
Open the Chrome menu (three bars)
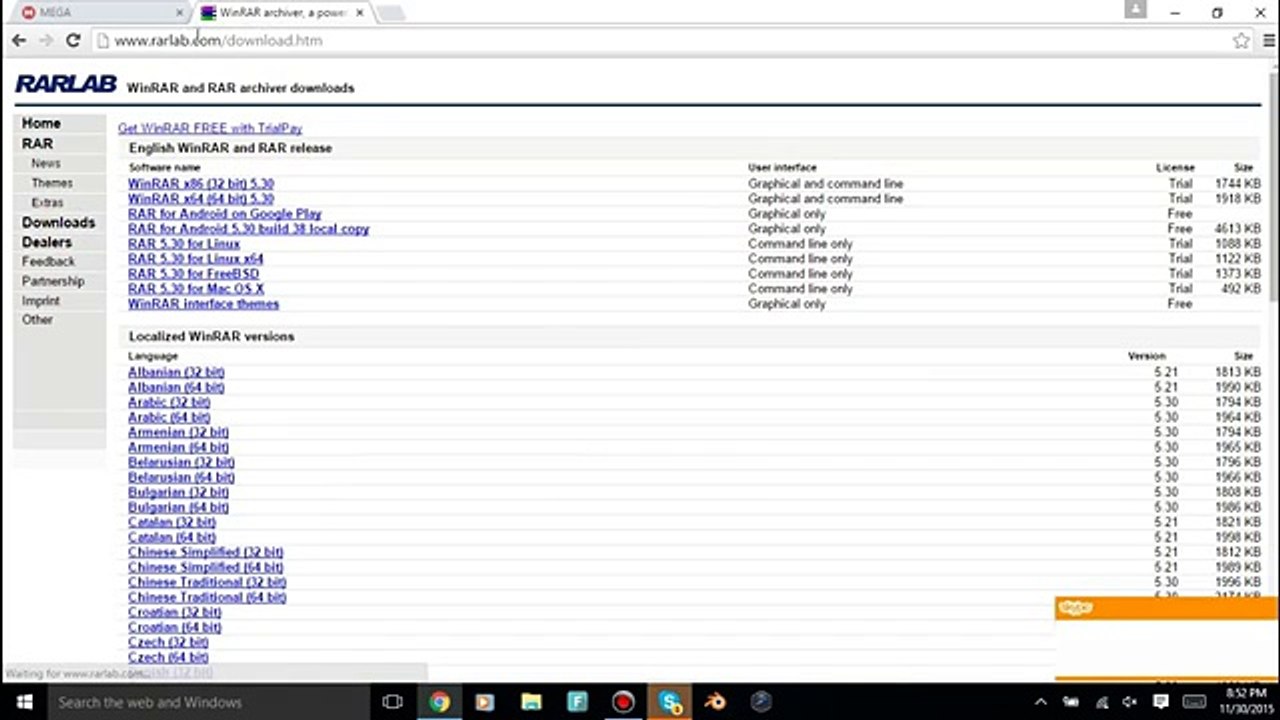pos(1268,41)
